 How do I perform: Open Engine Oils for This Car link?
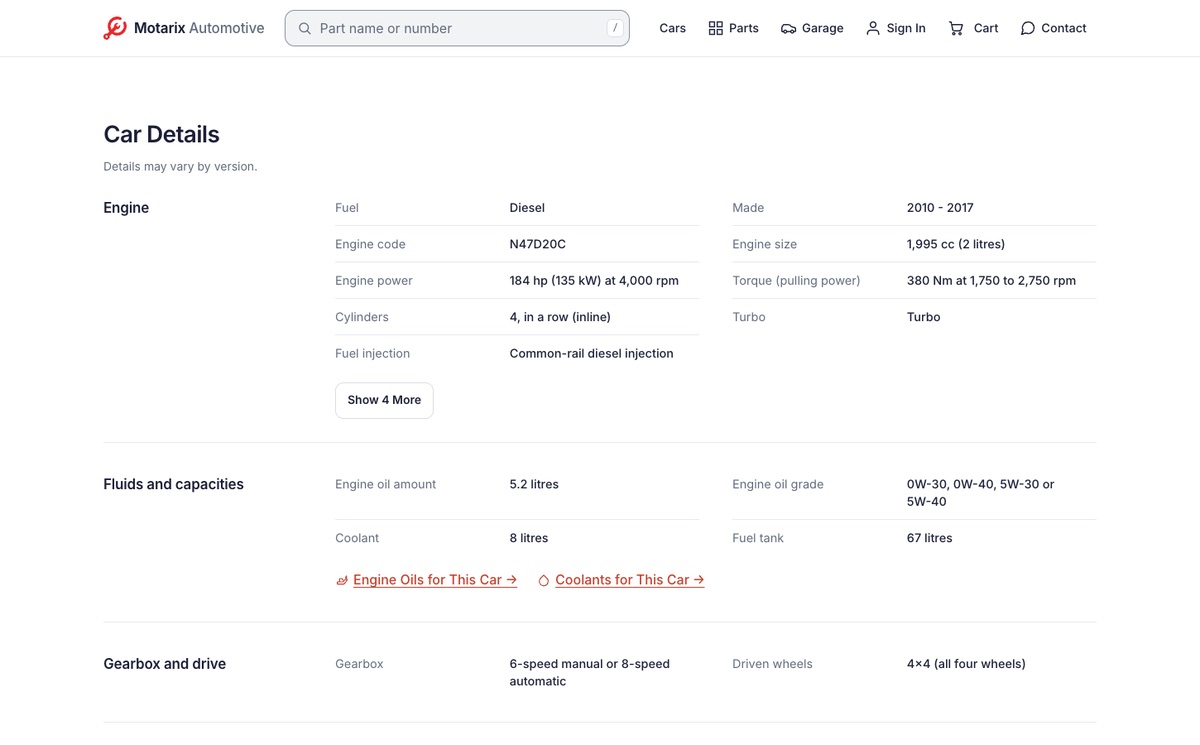tap(435, 580)
